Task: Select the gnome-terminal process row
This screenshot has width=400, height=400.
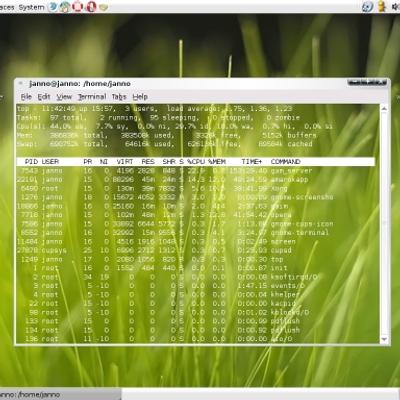Action: pos(196,233)
